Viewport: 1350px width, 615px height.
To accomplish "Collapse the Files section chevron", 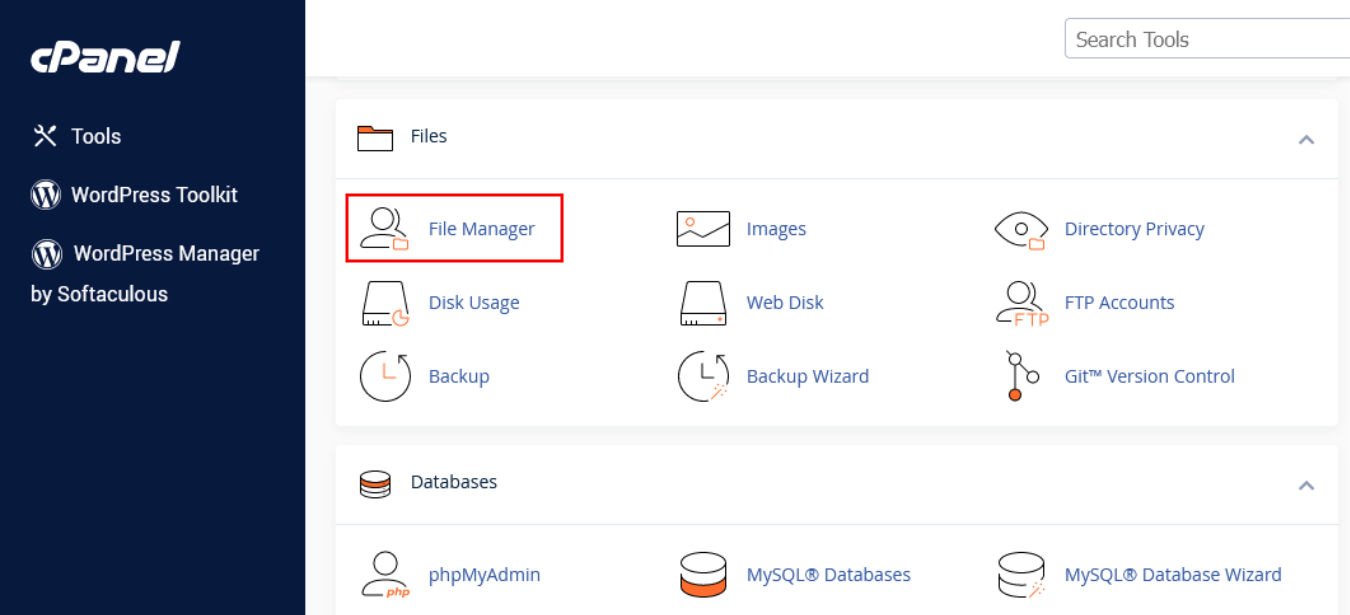I will click(1306, 139).
